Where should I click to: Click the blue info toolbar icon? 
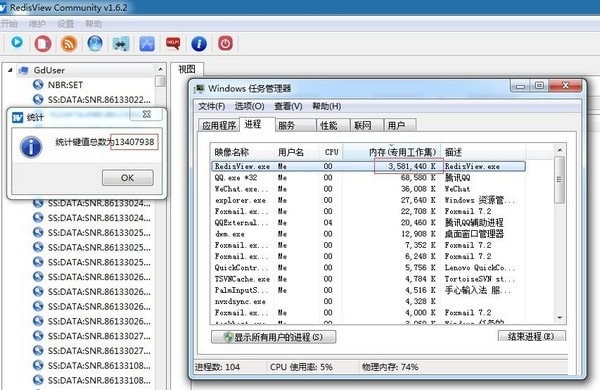pos(199,44)
